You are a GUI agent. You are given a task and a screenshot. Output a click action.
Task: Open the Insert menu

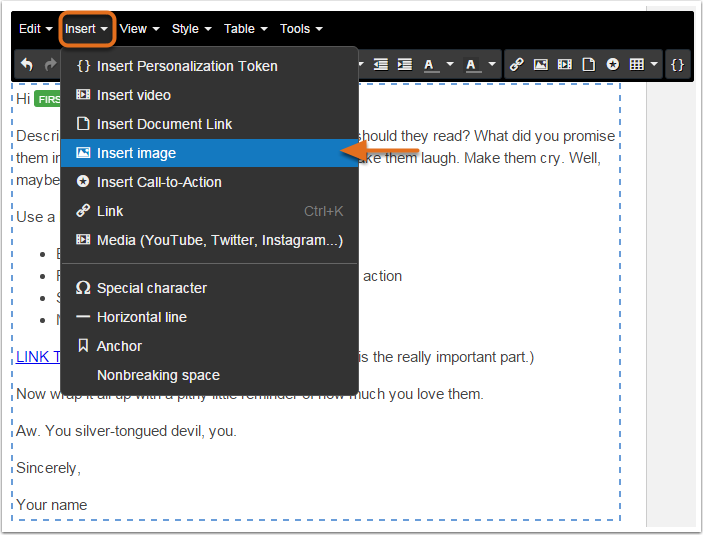click(x=86, y=29)
